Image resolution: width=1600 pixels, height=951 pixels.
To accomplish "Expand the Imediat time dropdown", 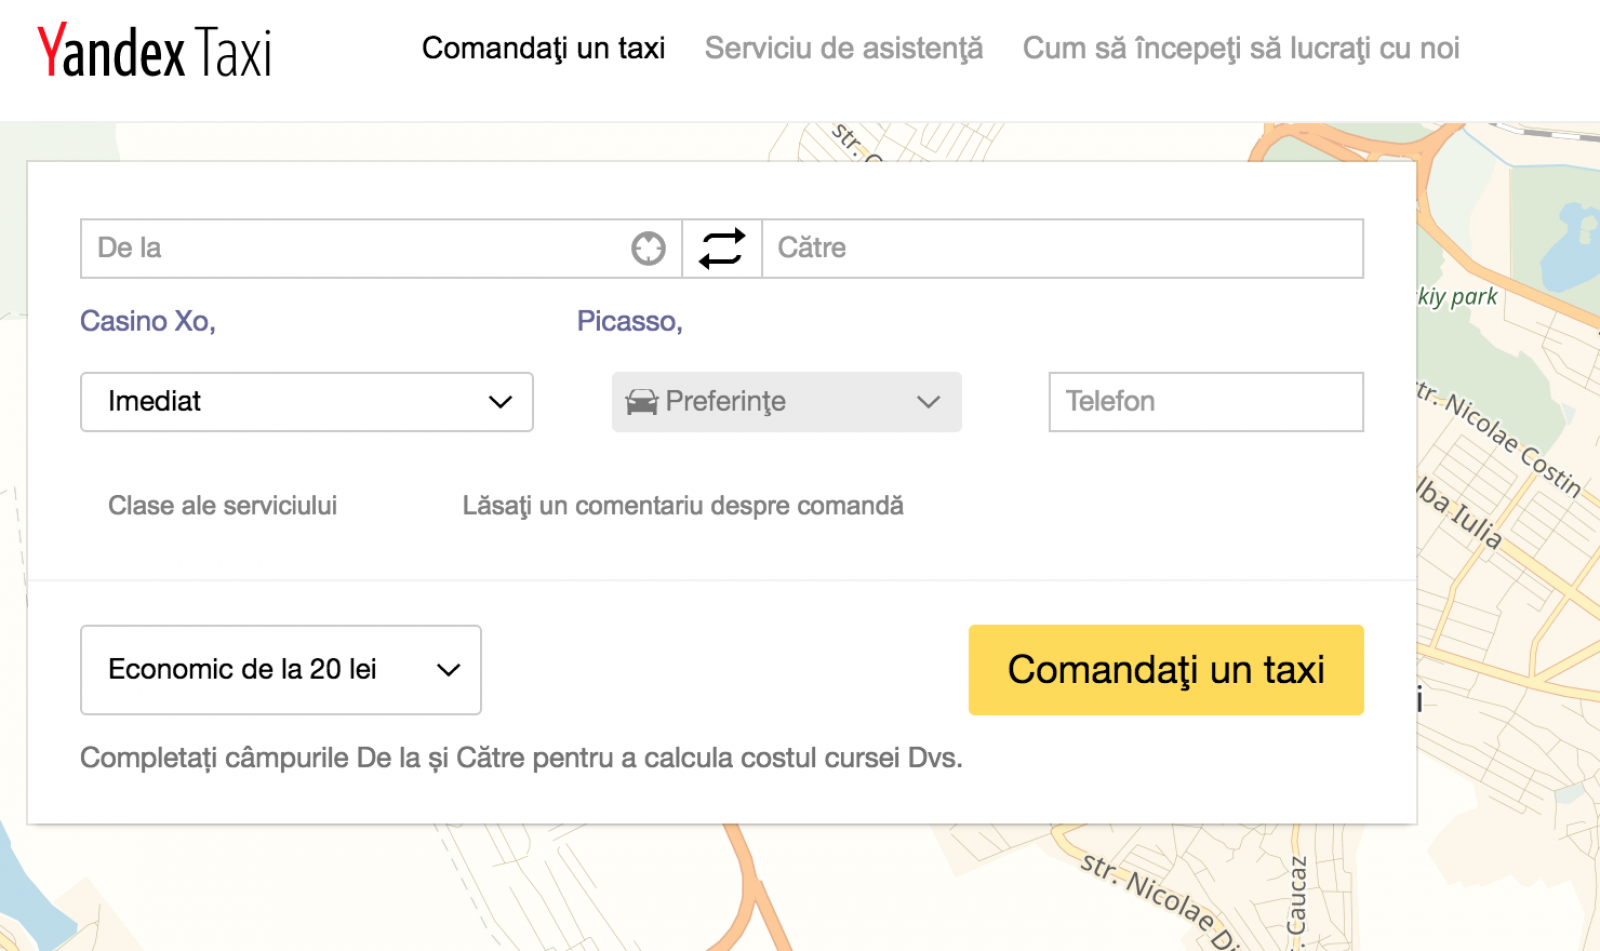I will 306,402.
